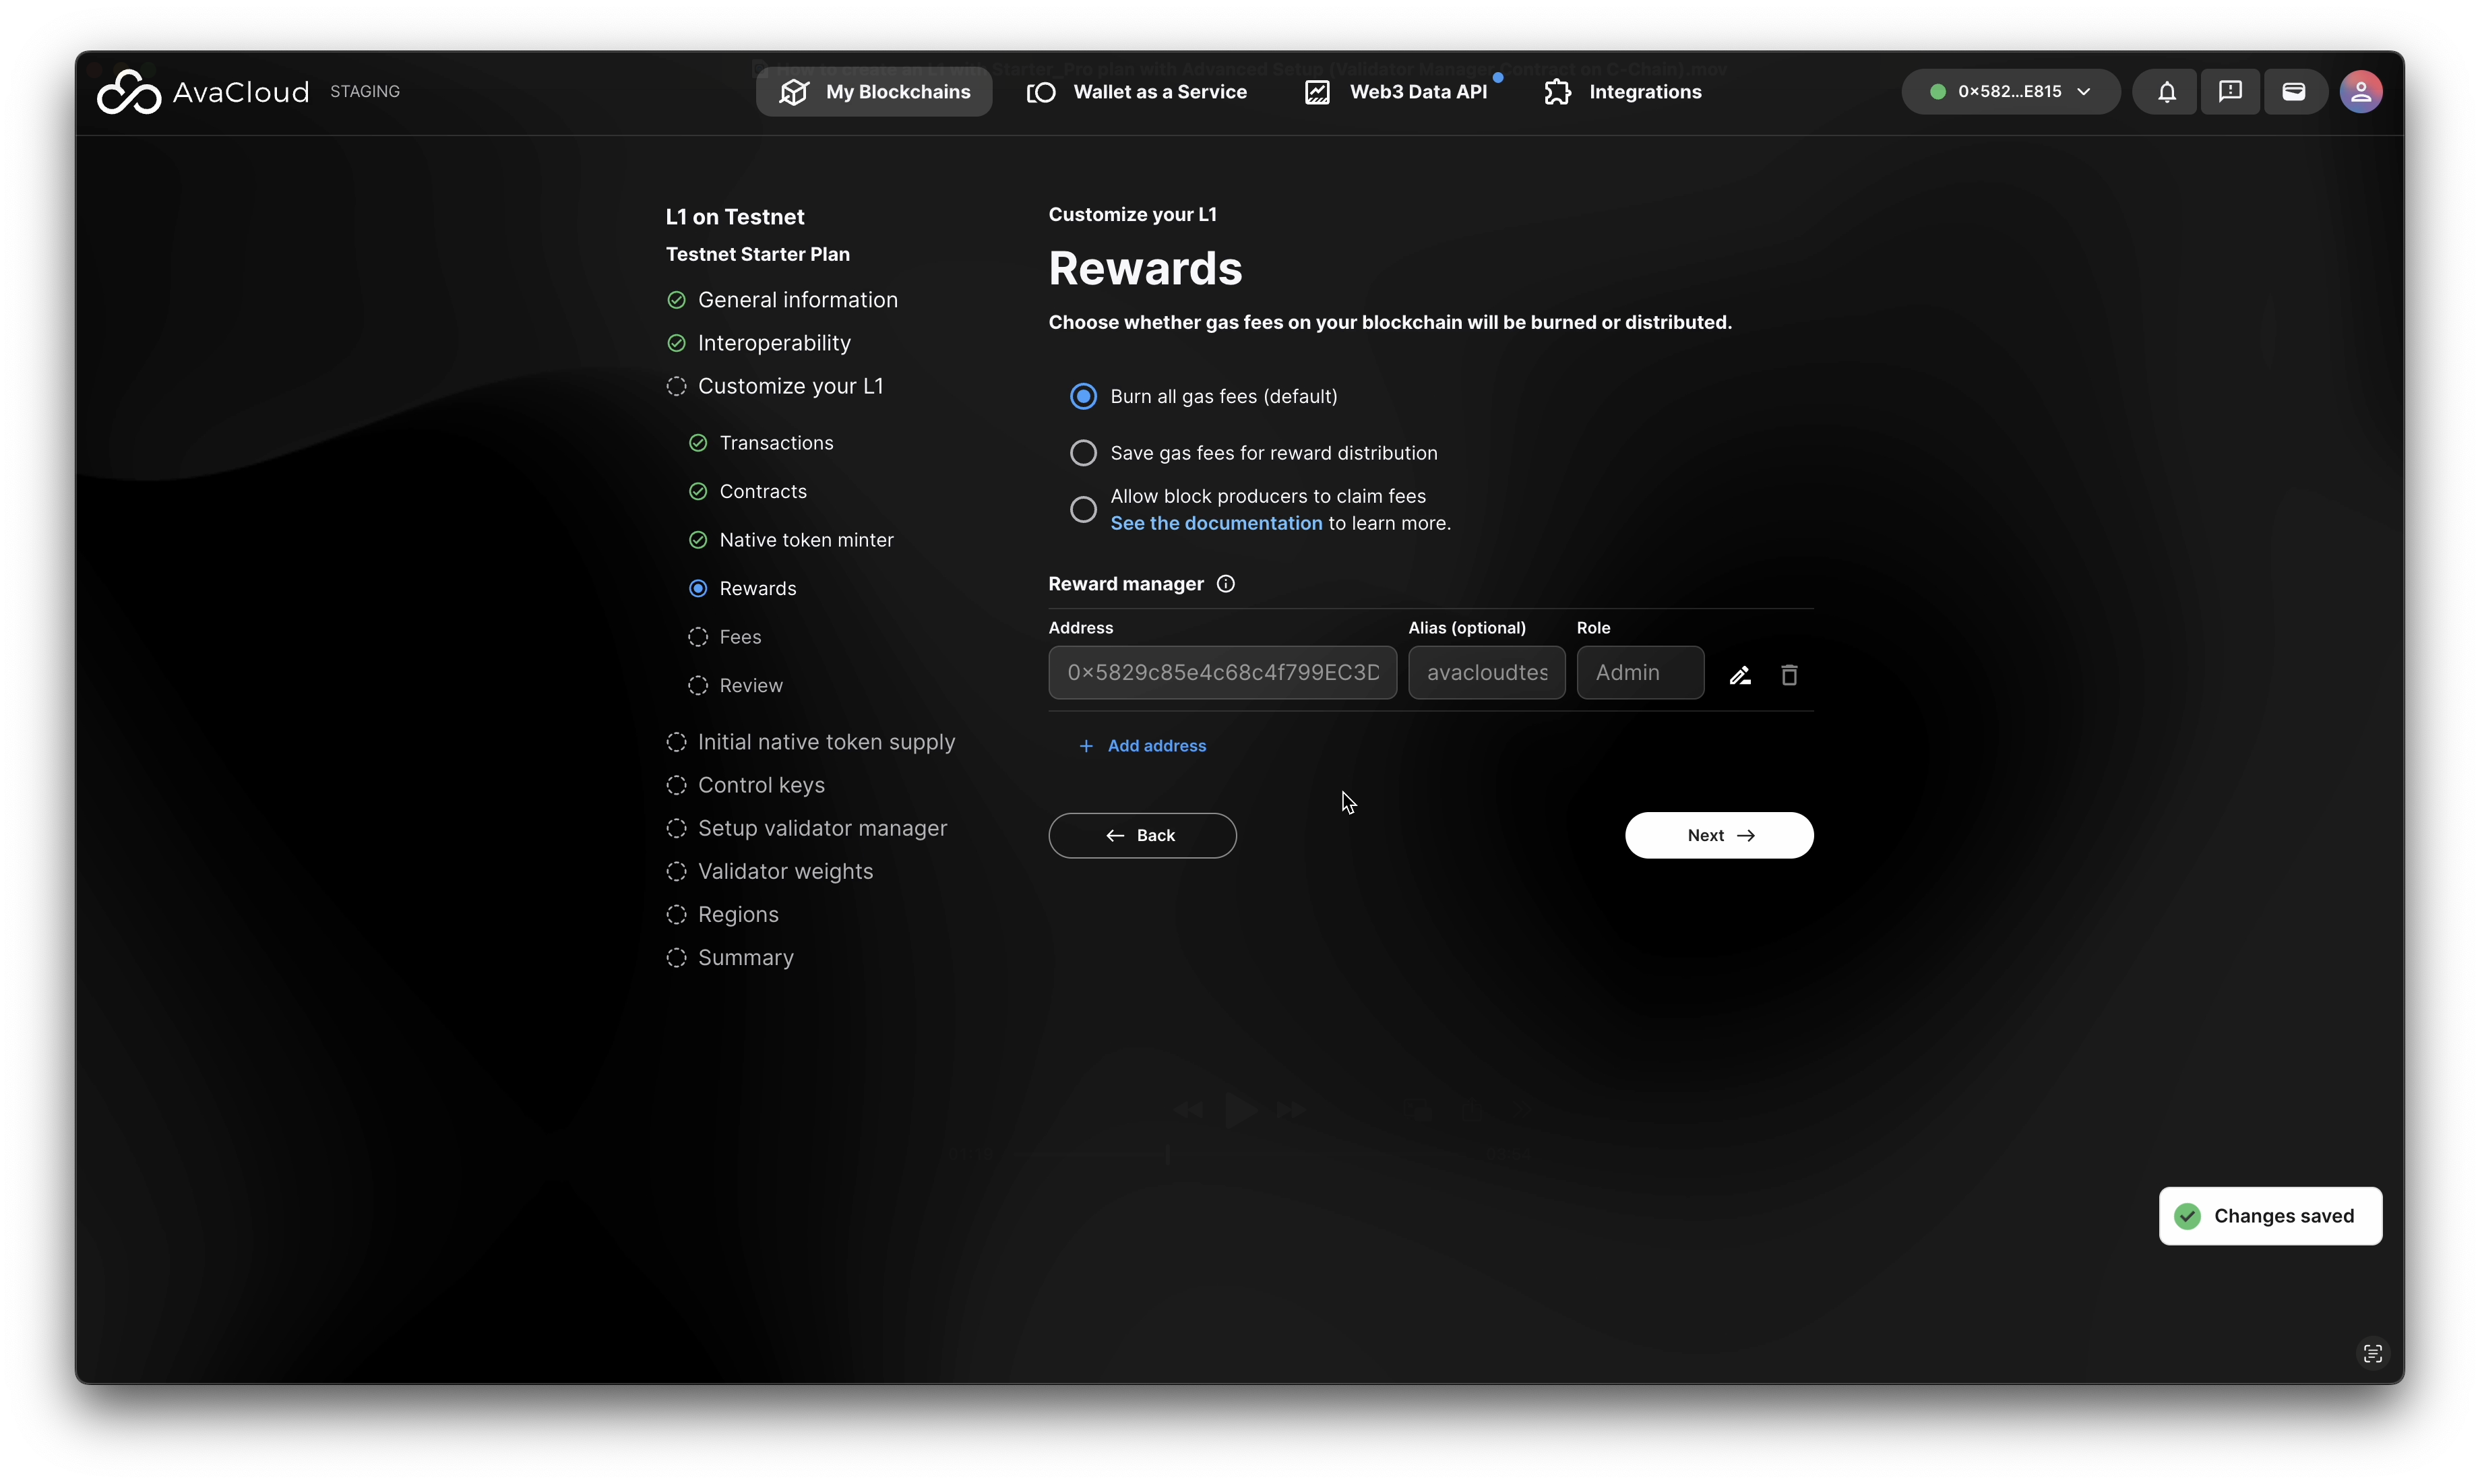2480x1484 pixels.
Task: Expand Customize your L1 step
Action: [x=789, y=386]
